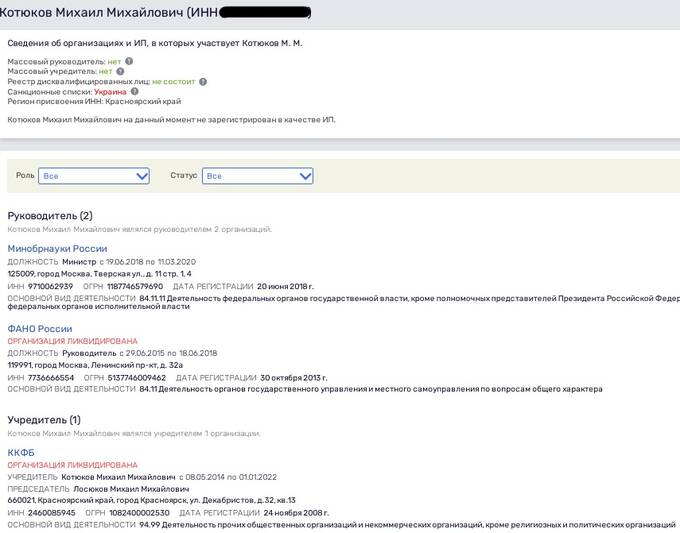Click the red Украина sanctions label
This screenshot has height=533, width=680.
click(x=110, y=92)
